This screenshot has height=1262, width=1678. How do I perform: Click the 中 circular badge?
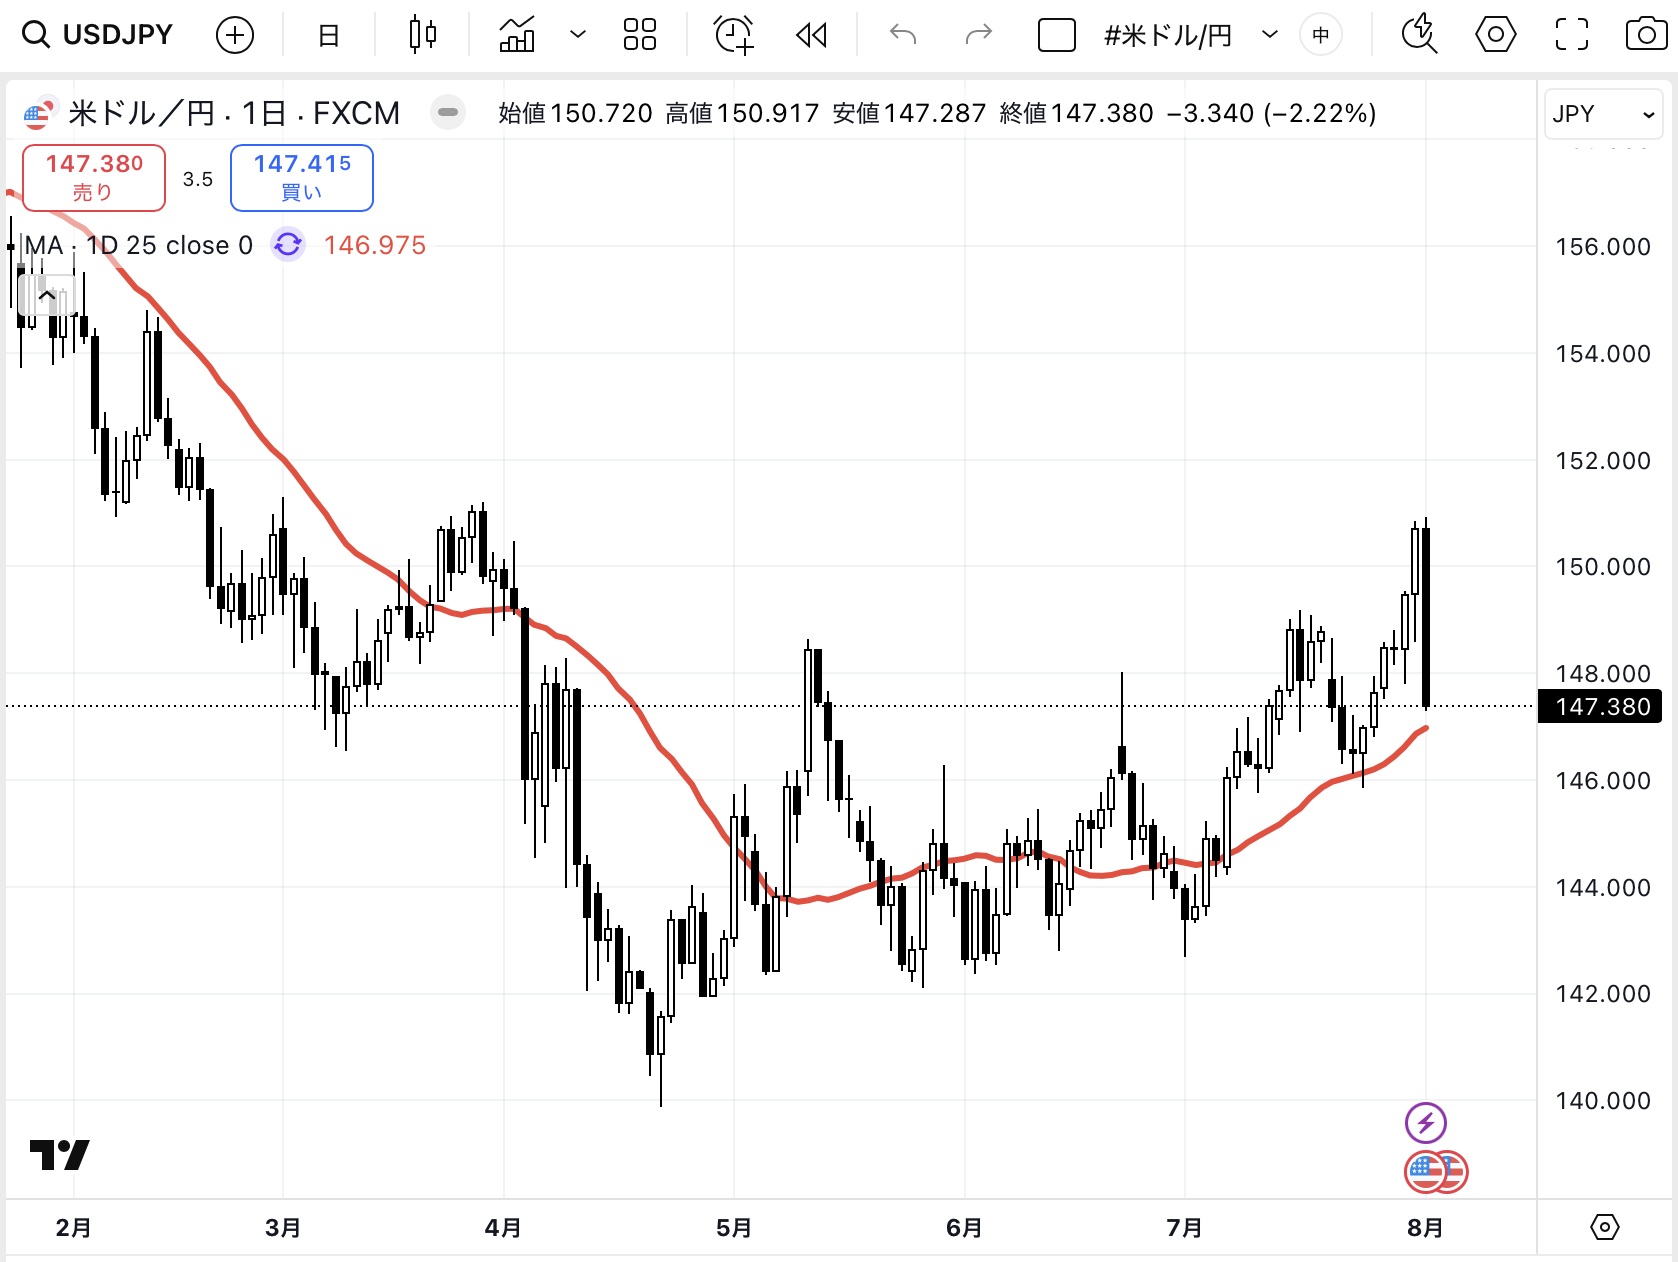tap(1321, 36)
